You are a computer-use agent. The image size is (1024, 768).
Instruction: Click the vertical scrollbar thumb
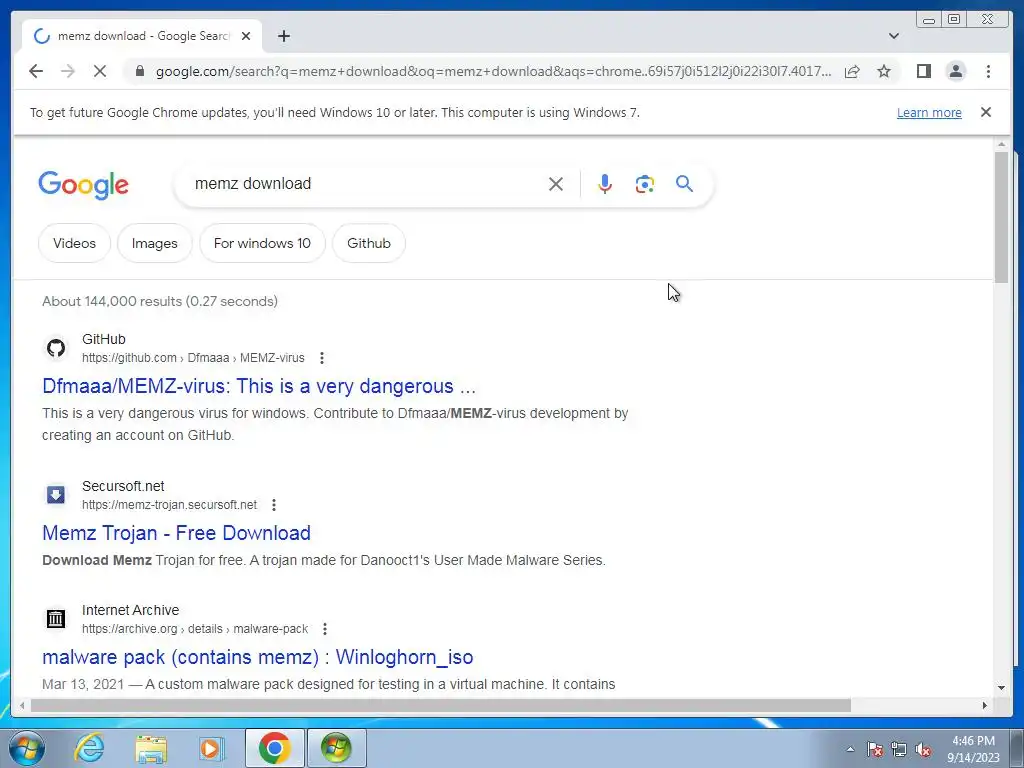tap(1001, 217)
